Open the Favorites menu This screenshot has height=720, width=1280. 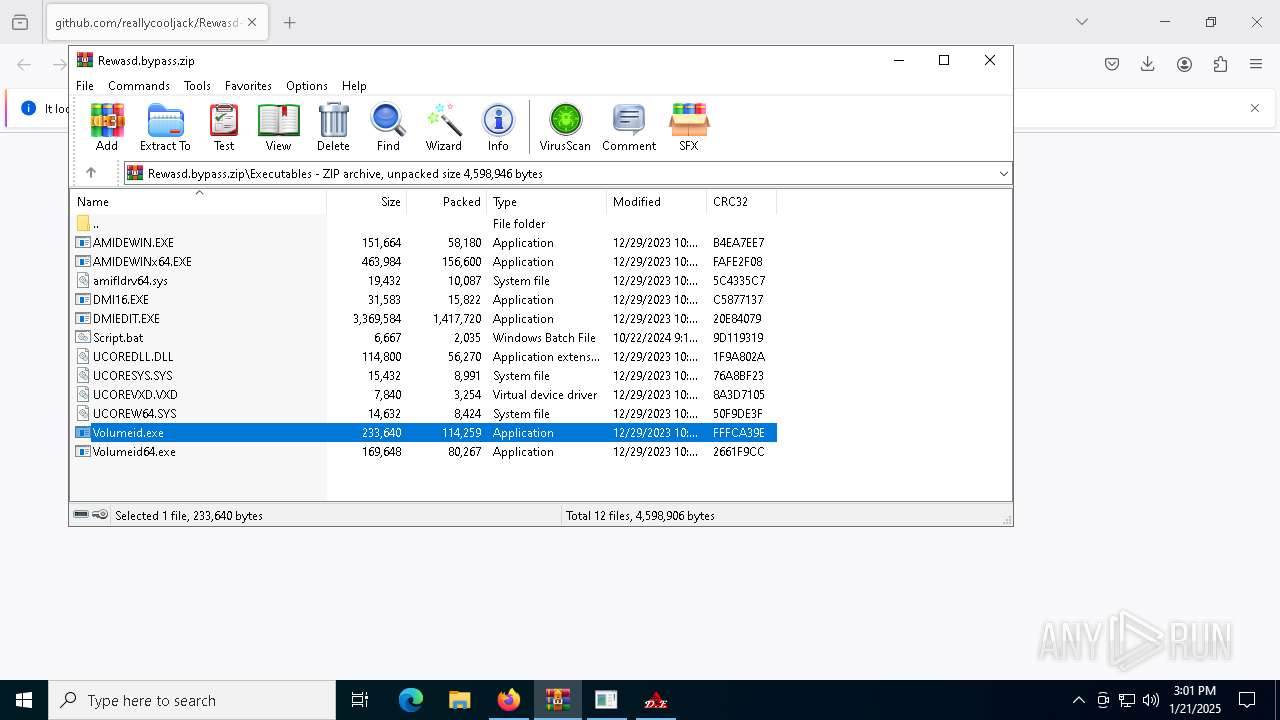pos(248,86)
